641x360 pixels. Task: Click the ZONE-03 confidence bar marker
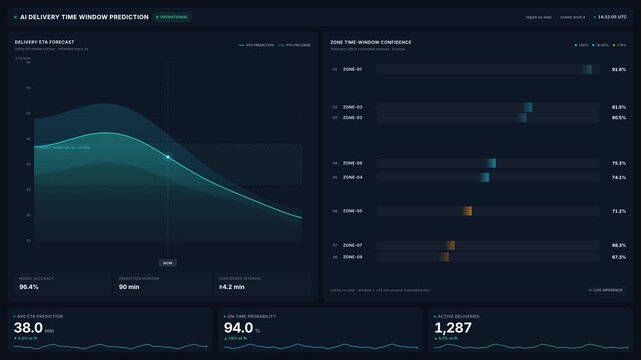coord(528,107)
